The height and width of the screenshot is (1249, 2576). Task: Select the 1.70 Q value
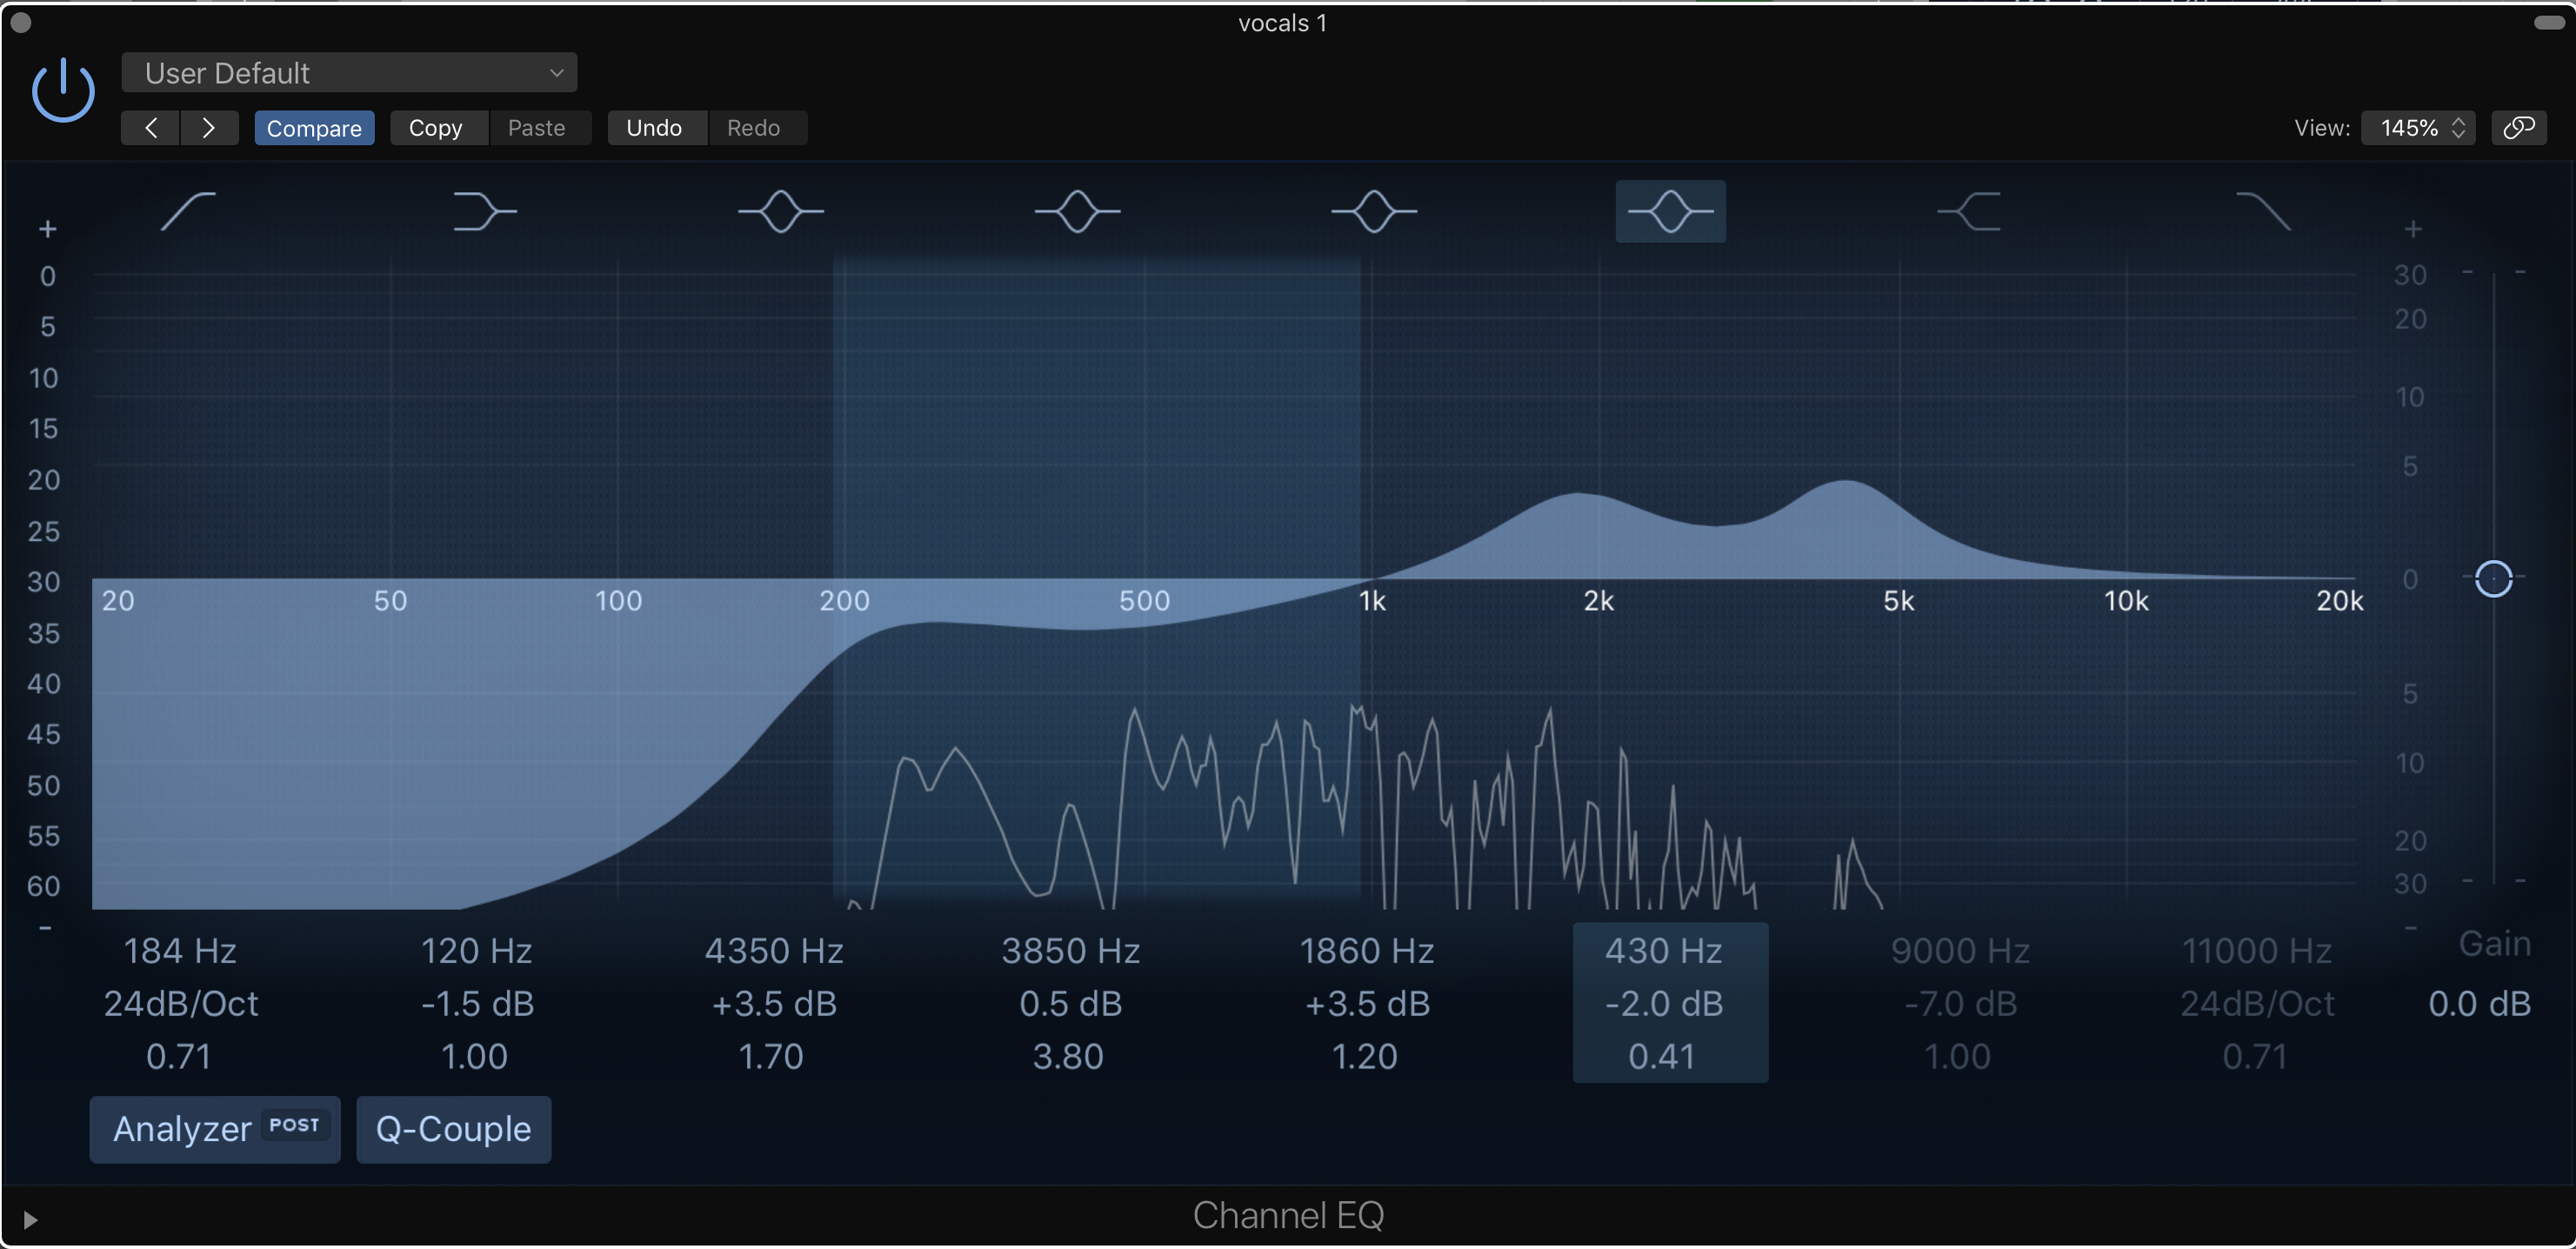tap(771, 1056)
